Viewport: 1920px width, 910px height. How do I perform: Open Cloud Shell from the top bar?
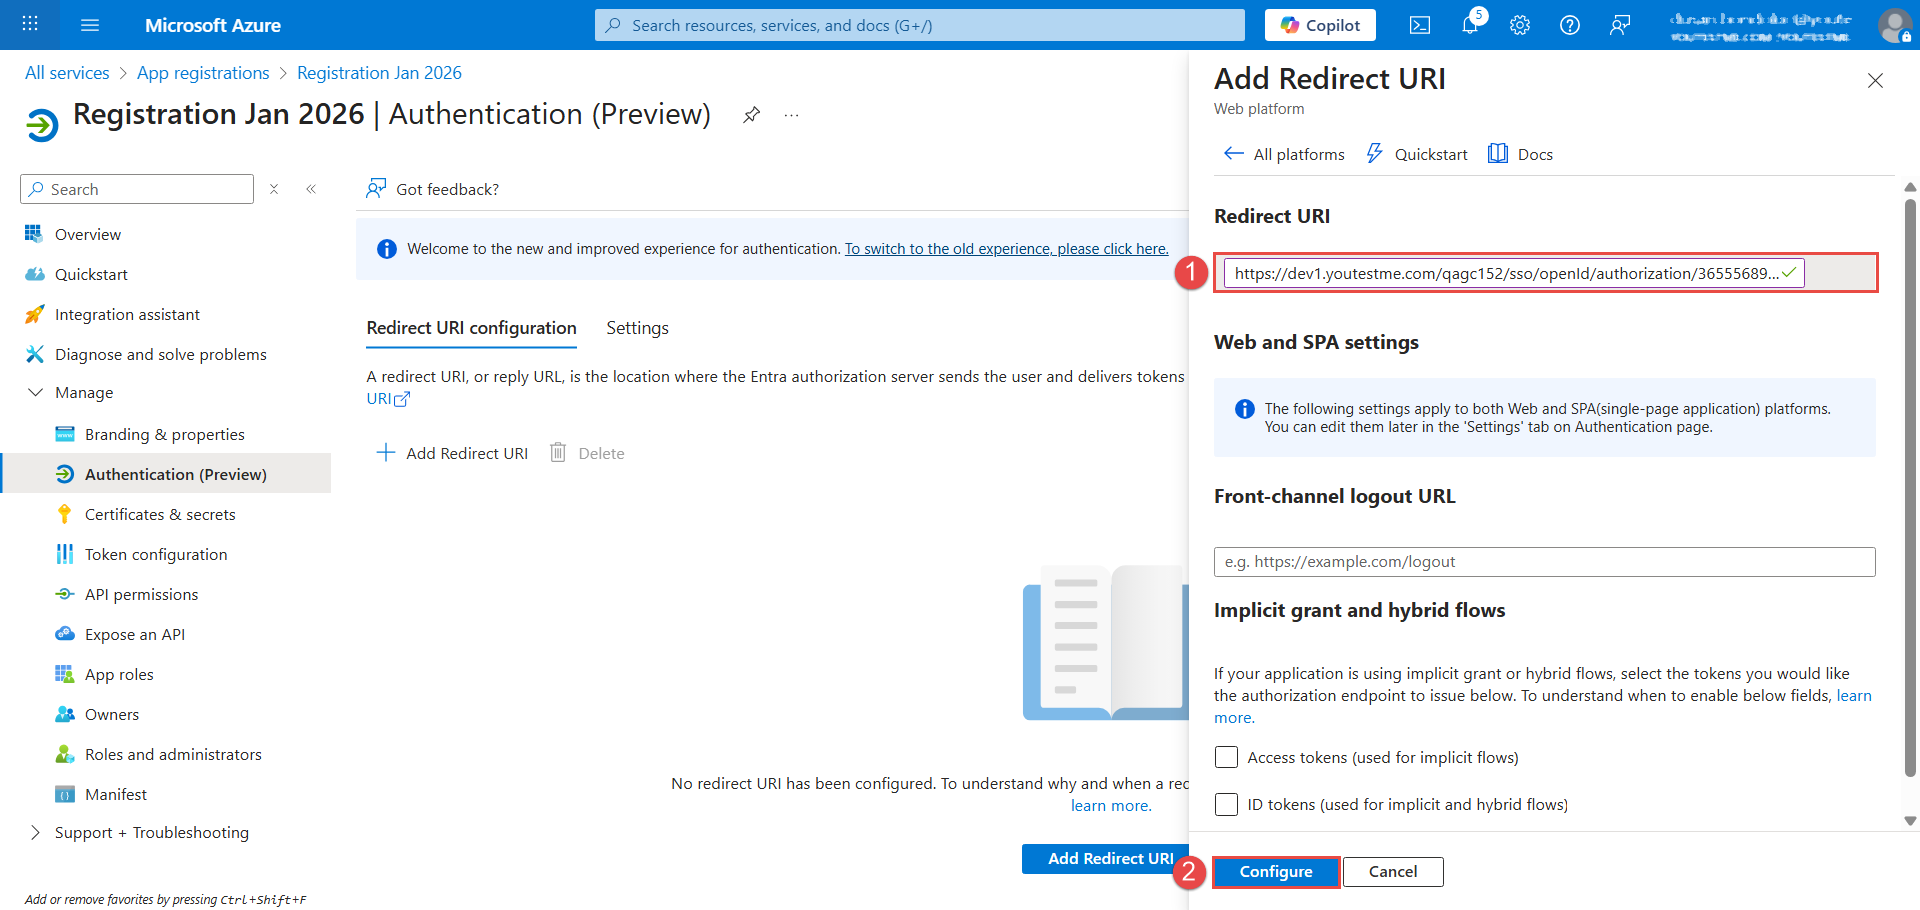pyautogui.click(x=1419, y=25)
